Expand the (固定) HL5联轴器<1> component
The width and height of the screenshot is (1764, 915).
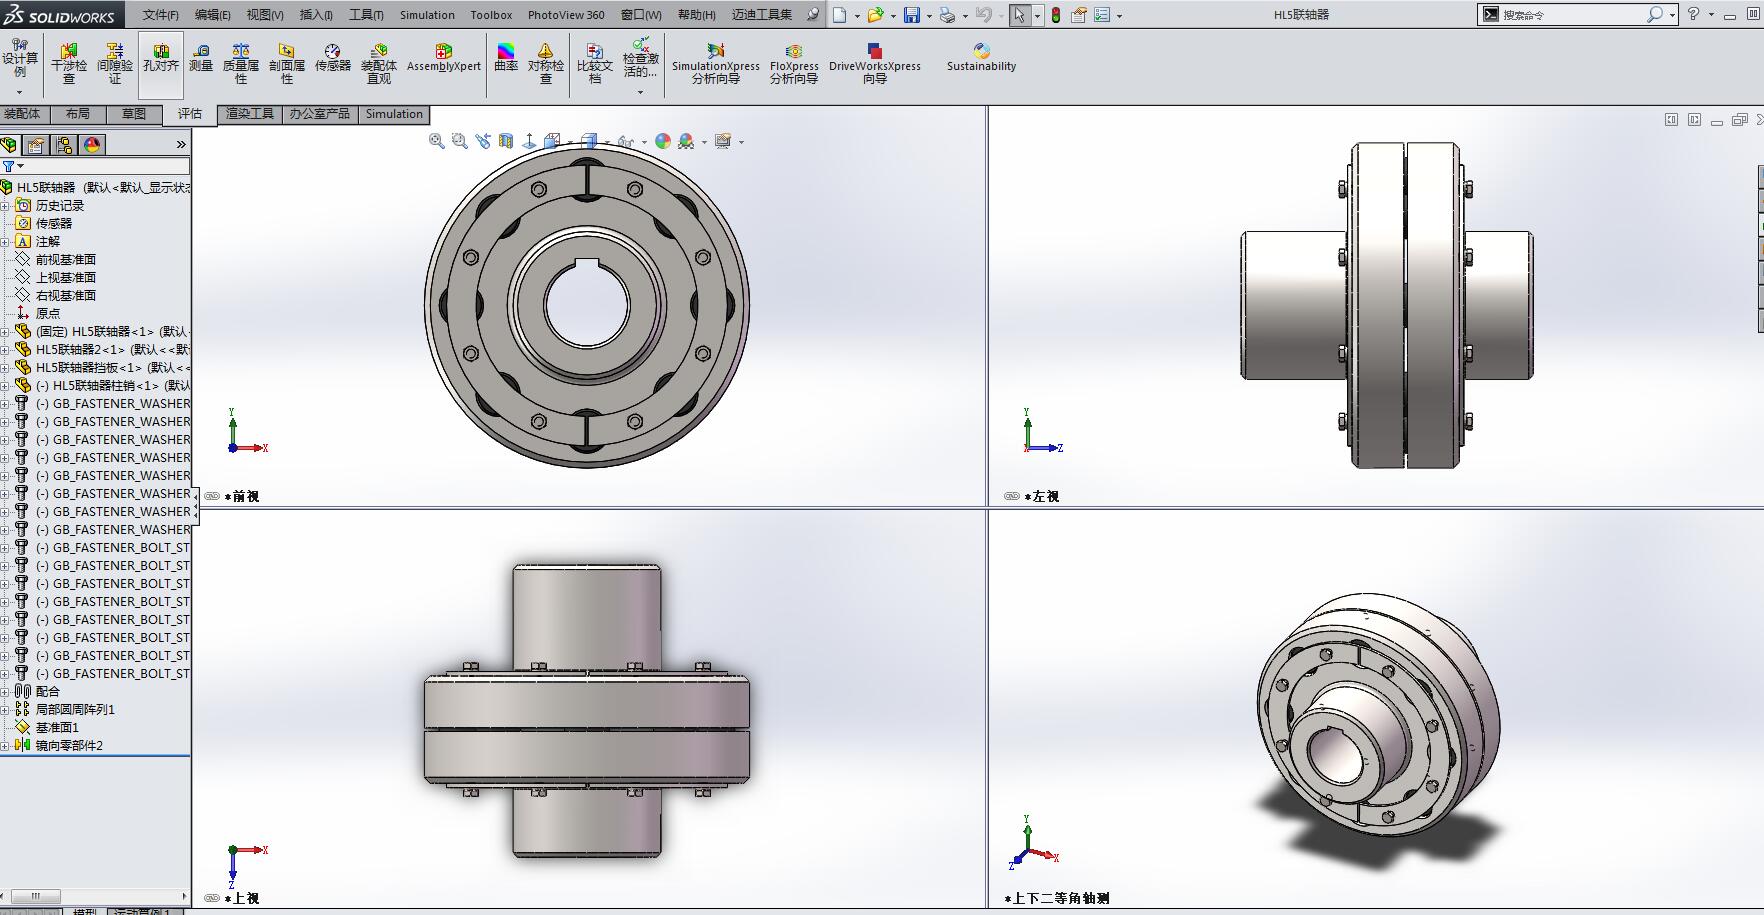click(x=5, y=332)
